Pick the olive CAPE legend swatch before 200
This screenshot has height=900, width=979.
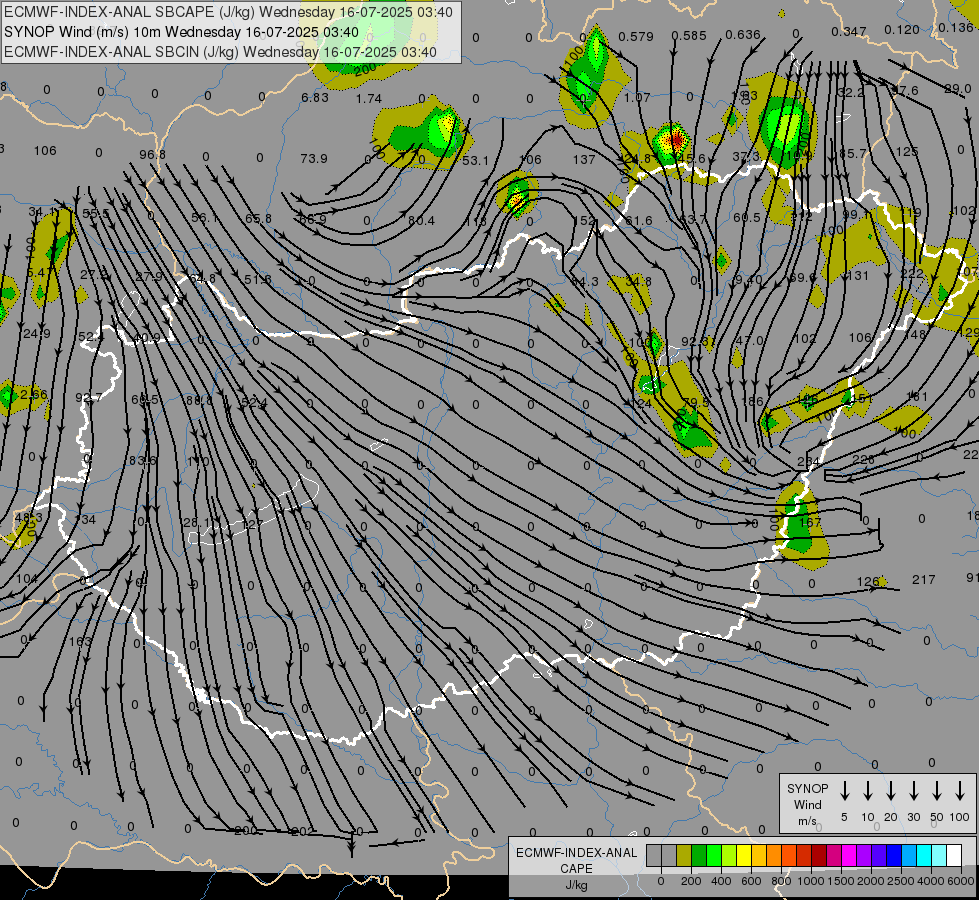click(x=684, y=856)
